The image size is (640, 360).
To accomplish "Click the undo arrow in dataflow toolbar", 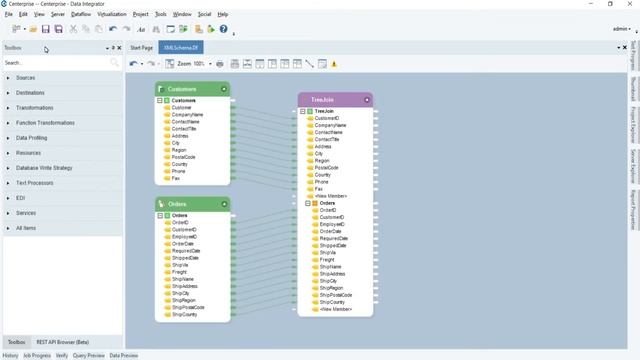I will click(x=133, y=64).
